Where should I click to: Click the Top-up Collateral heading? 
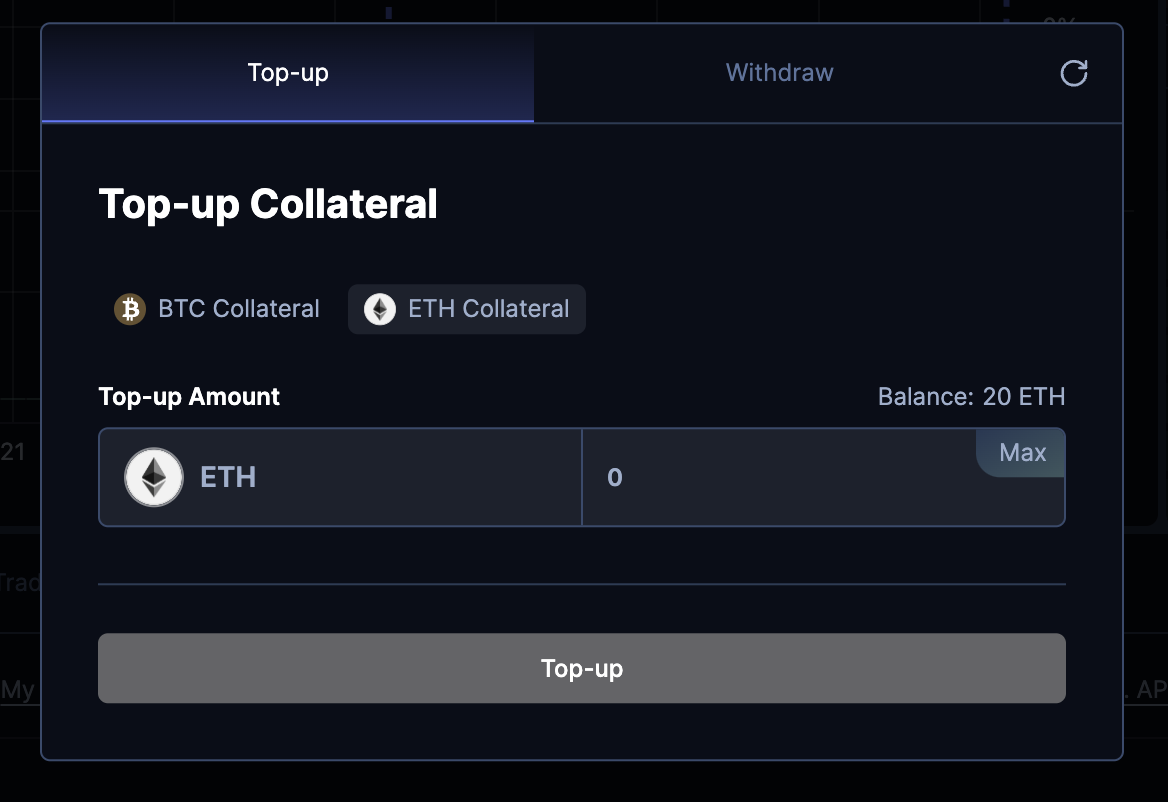[268, 204]
